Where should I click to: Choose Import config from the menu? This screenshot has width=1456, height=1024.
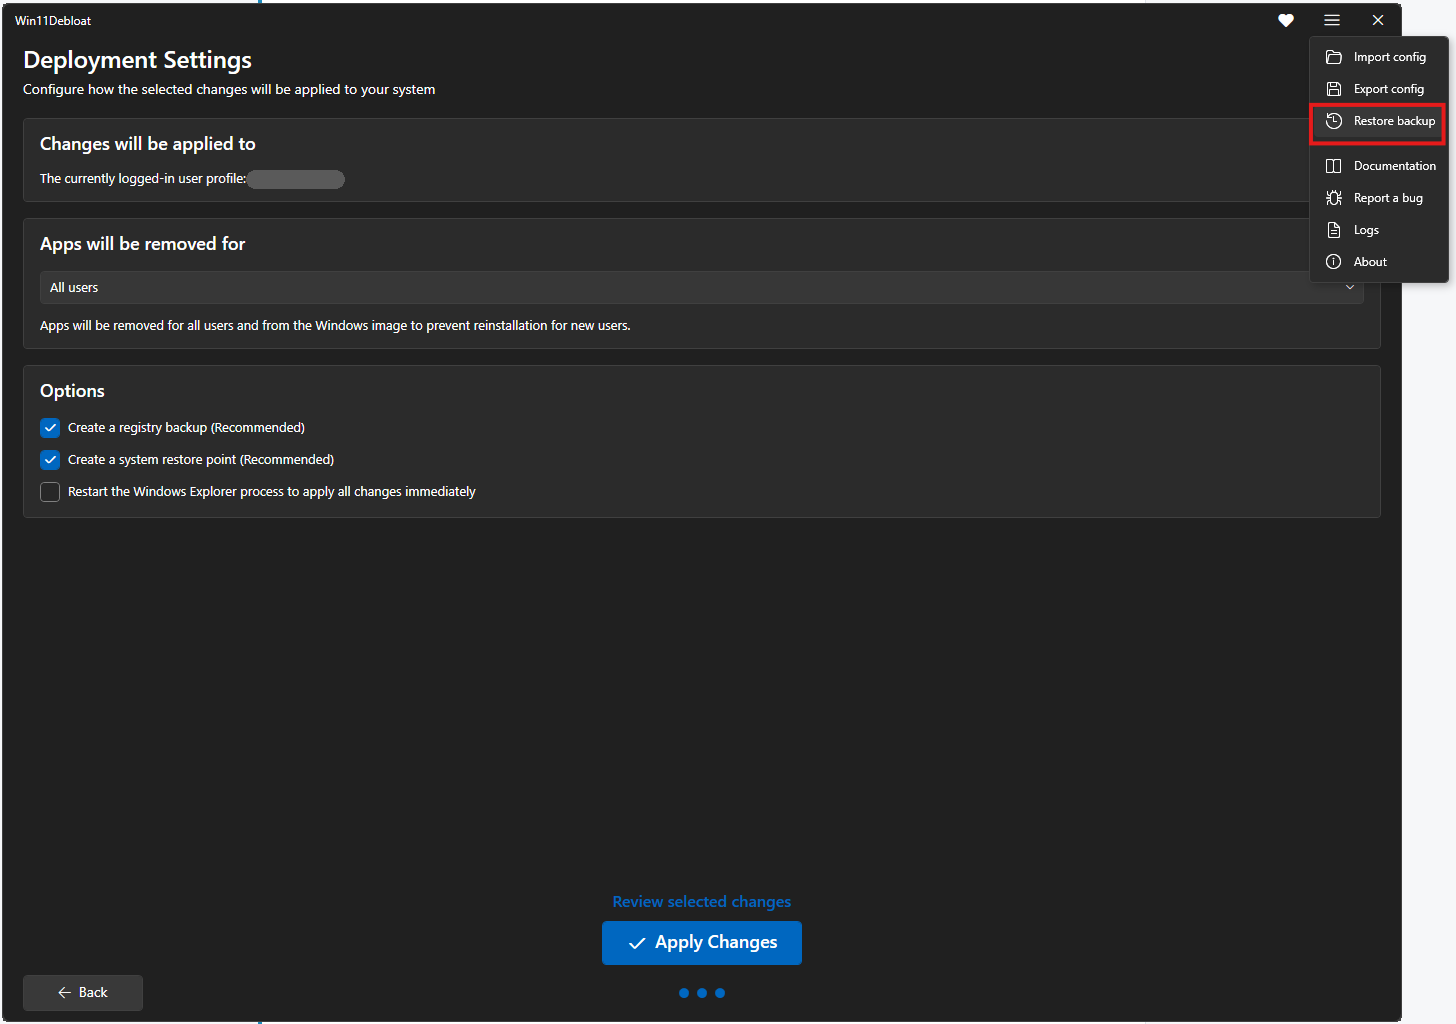(1379, 57)
